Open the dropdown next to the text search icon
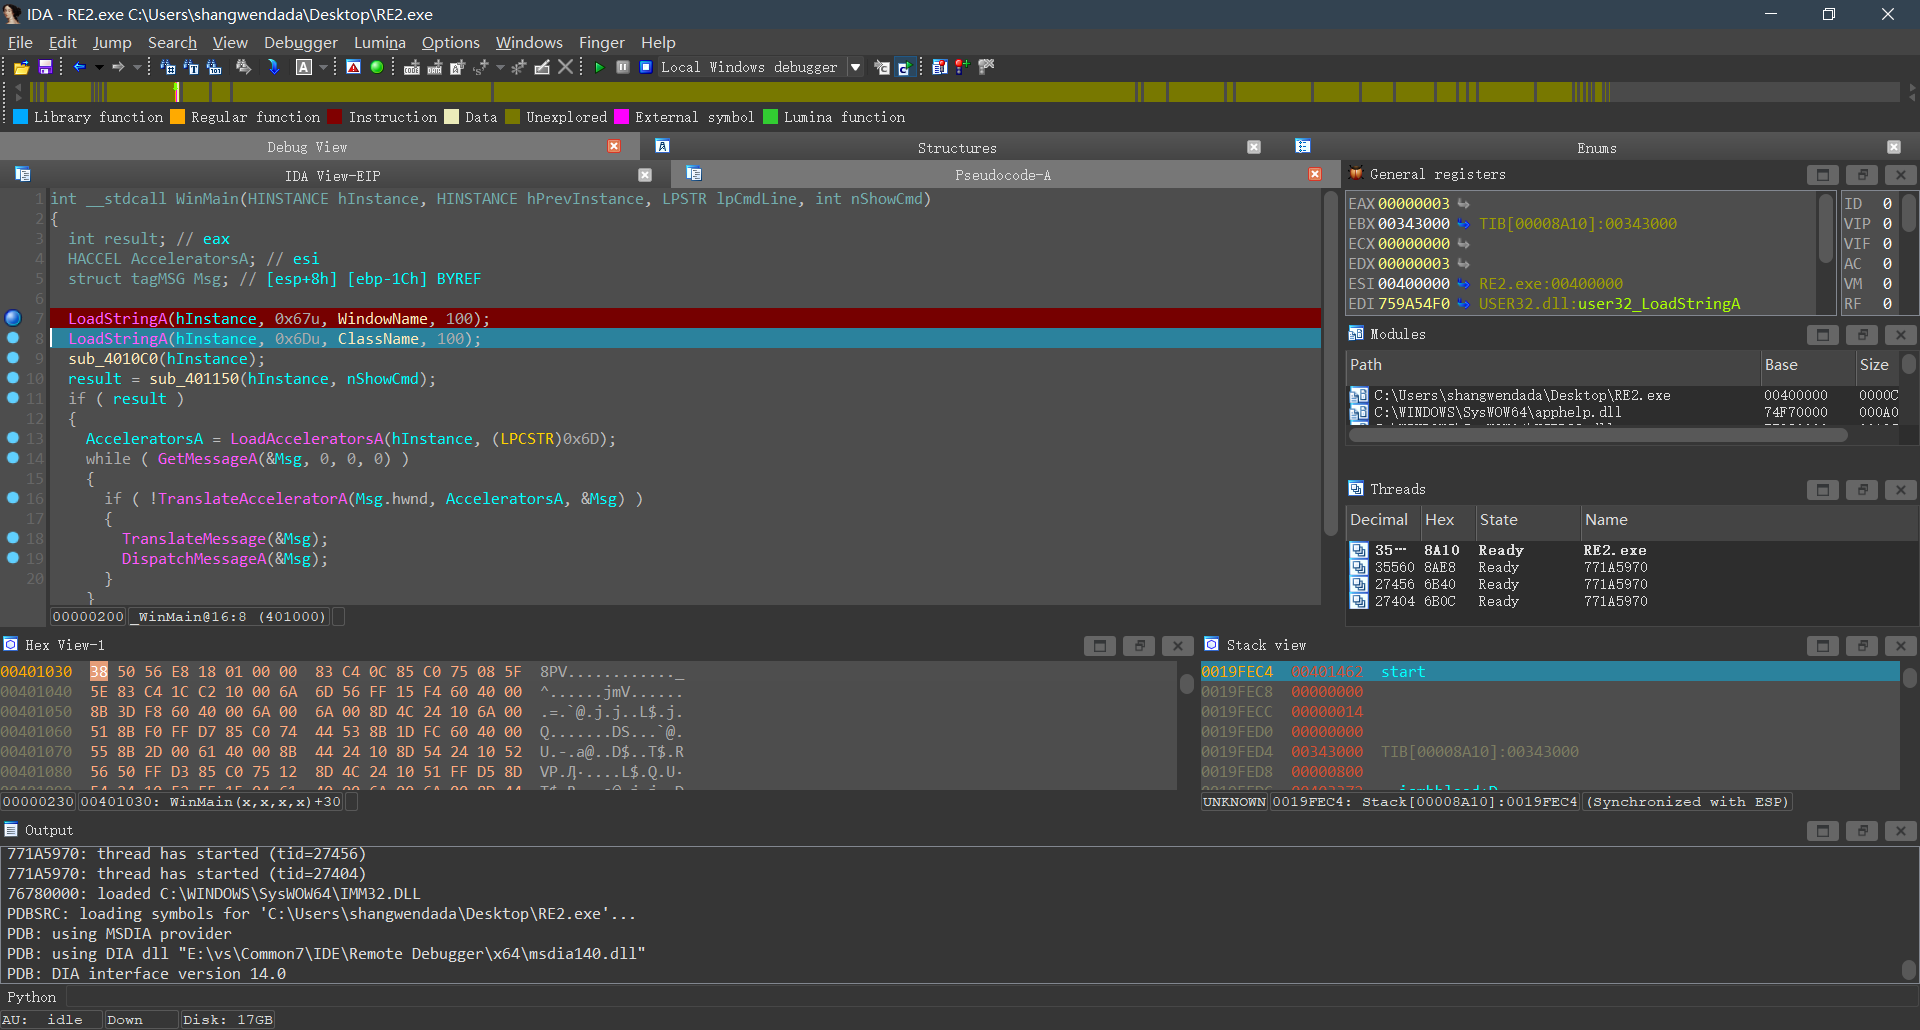The height and width of the screenshot is (1030, 1920). 323,67
